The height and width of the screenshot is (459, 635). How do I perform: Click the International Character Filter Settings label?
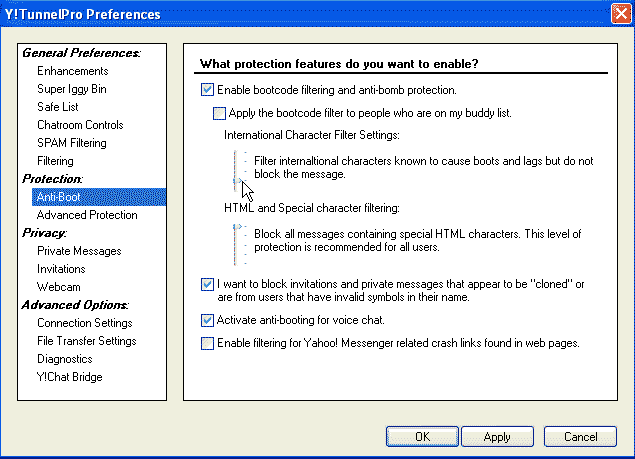[x=312, y=135]
